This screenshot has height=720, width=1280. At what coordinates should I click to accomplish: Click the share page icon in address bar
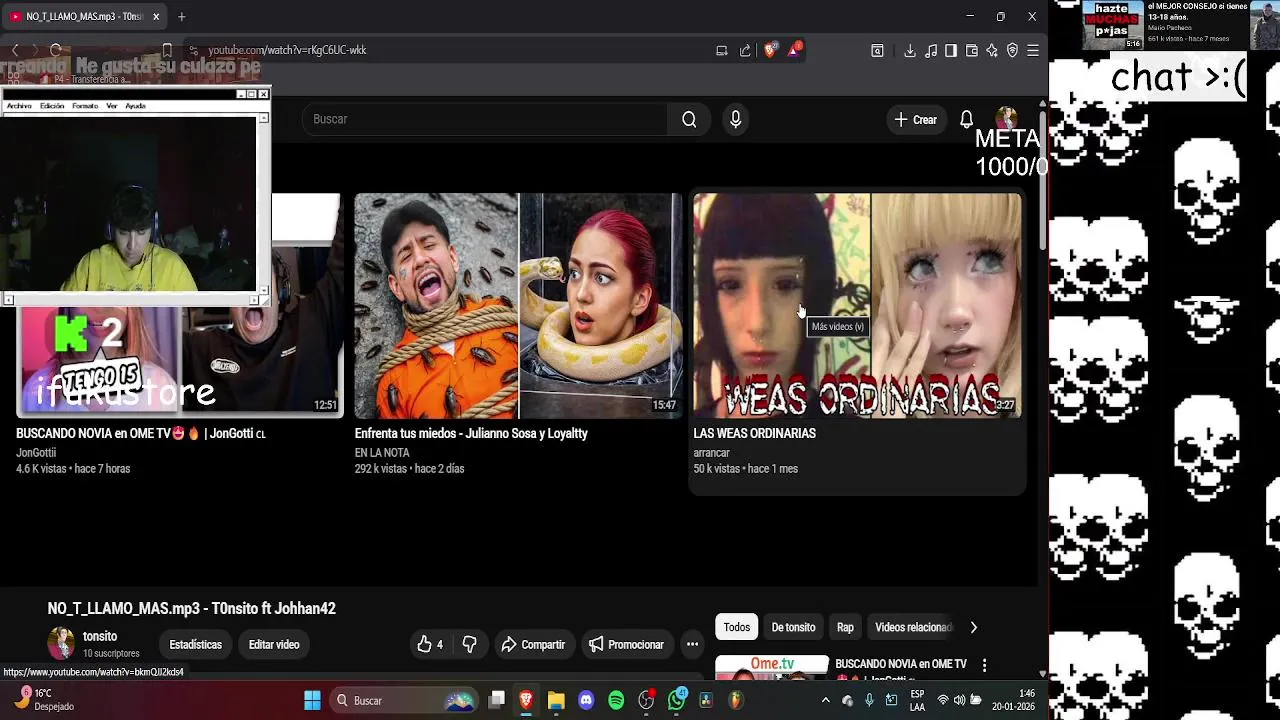(745, 50)
